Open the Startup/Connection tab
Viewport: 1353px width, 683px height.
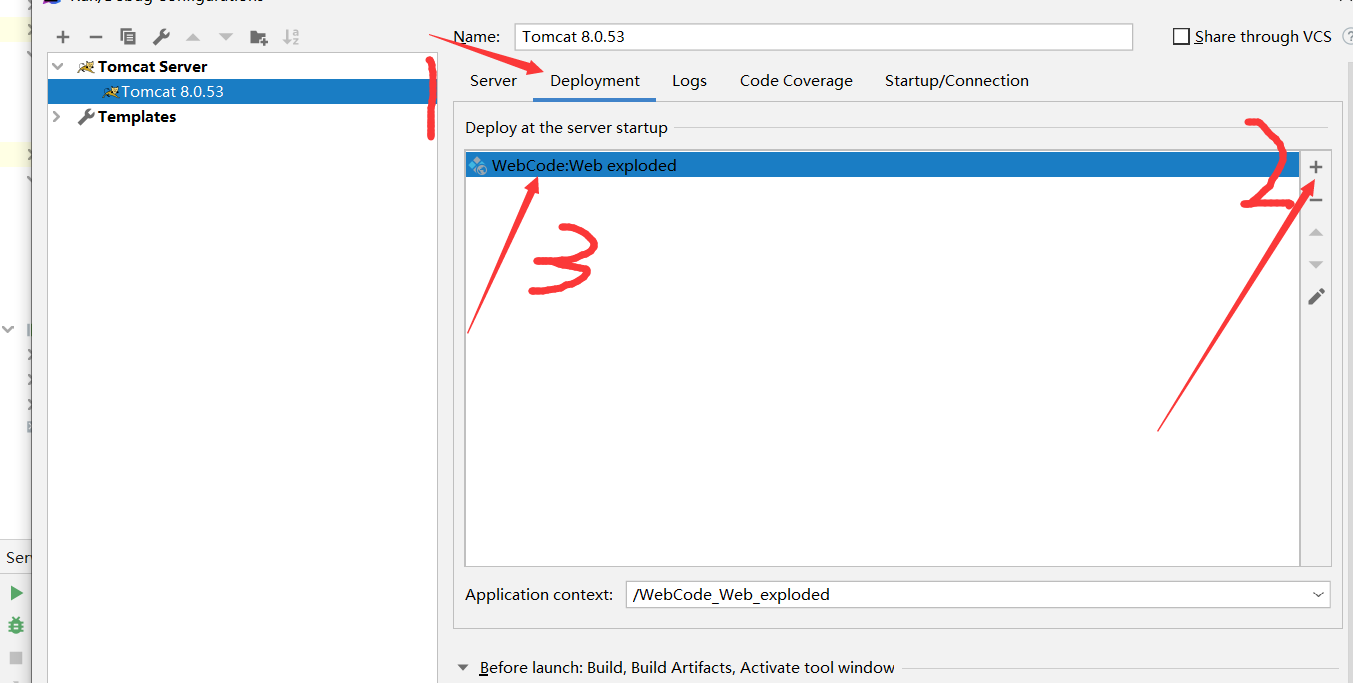(957, 81)
